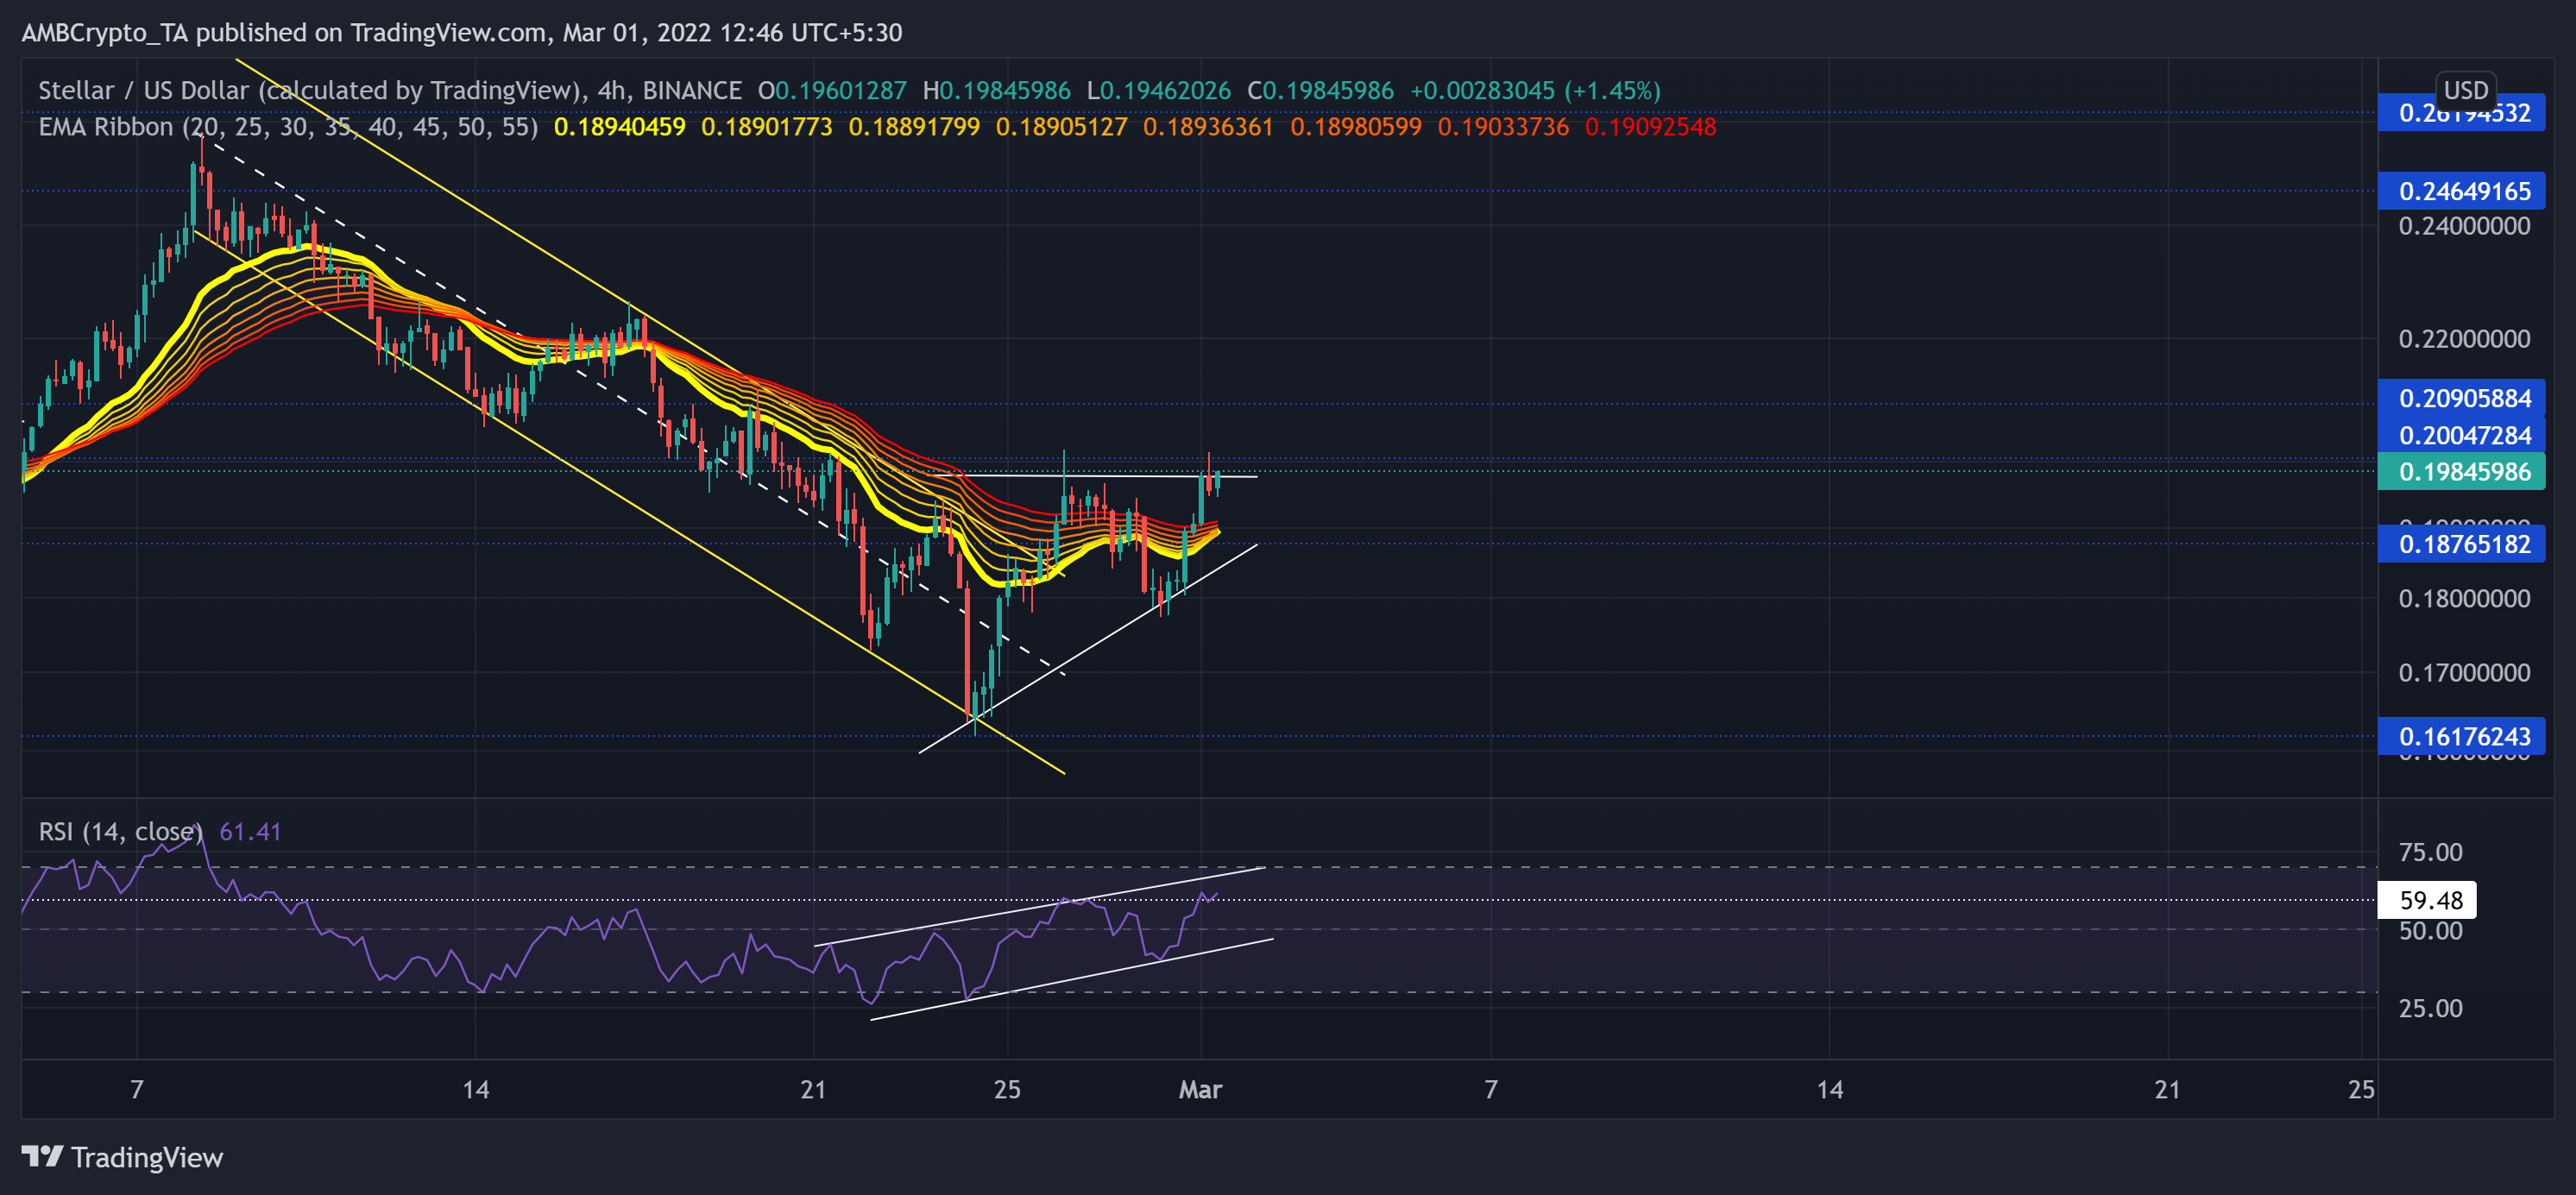Image resolution: width=2576 pixels, height=1195 pixels.
Task: Click the Stellar / US Dollar chart title
Action: click(390, 90)
